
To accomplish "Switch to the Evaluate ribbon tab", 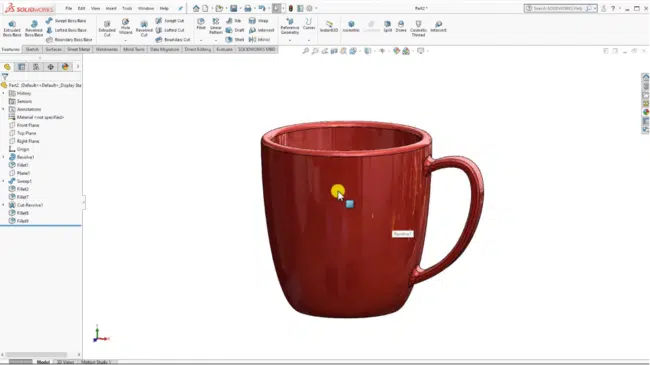I will (x=224, y=49).
